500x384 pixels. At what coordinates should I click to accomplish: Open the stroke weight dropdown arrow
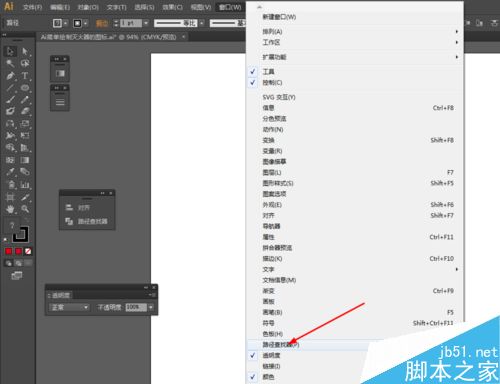tap(146, 23)
